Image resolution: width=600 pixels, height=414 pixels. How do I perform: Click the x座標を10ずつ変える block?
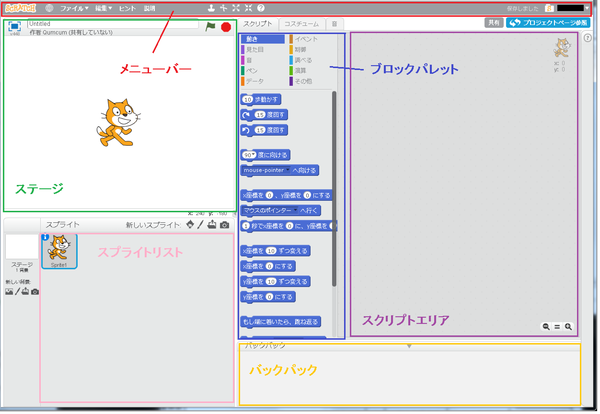coord(276,251)
